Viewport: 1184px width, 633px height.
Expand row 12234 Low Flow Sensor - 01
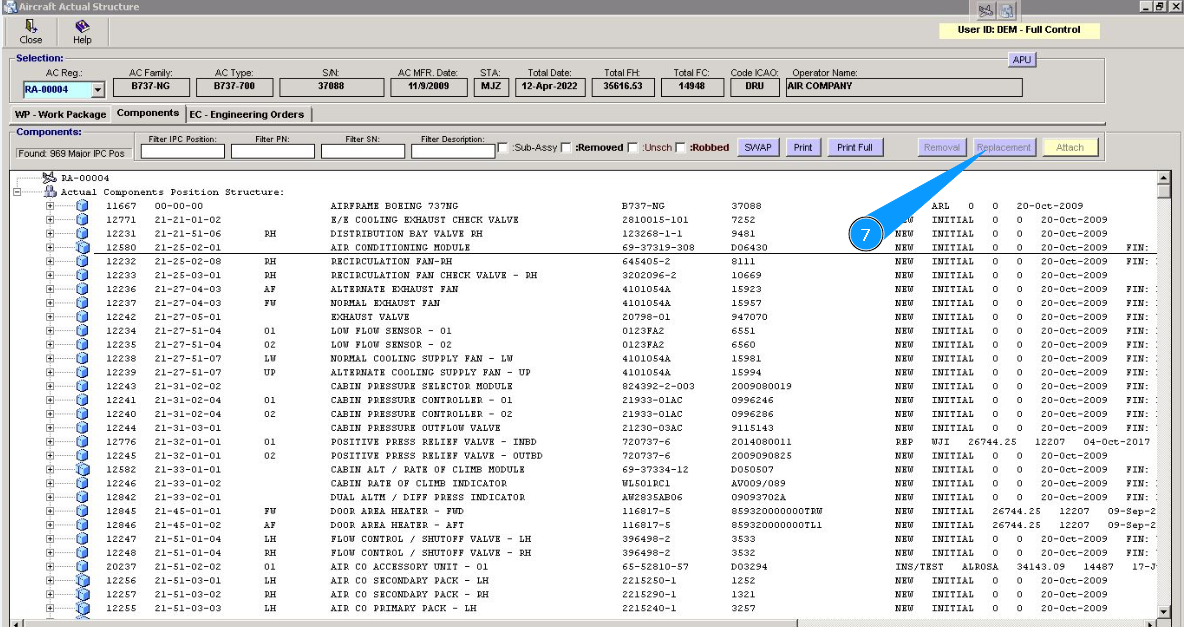click(50, 331)
